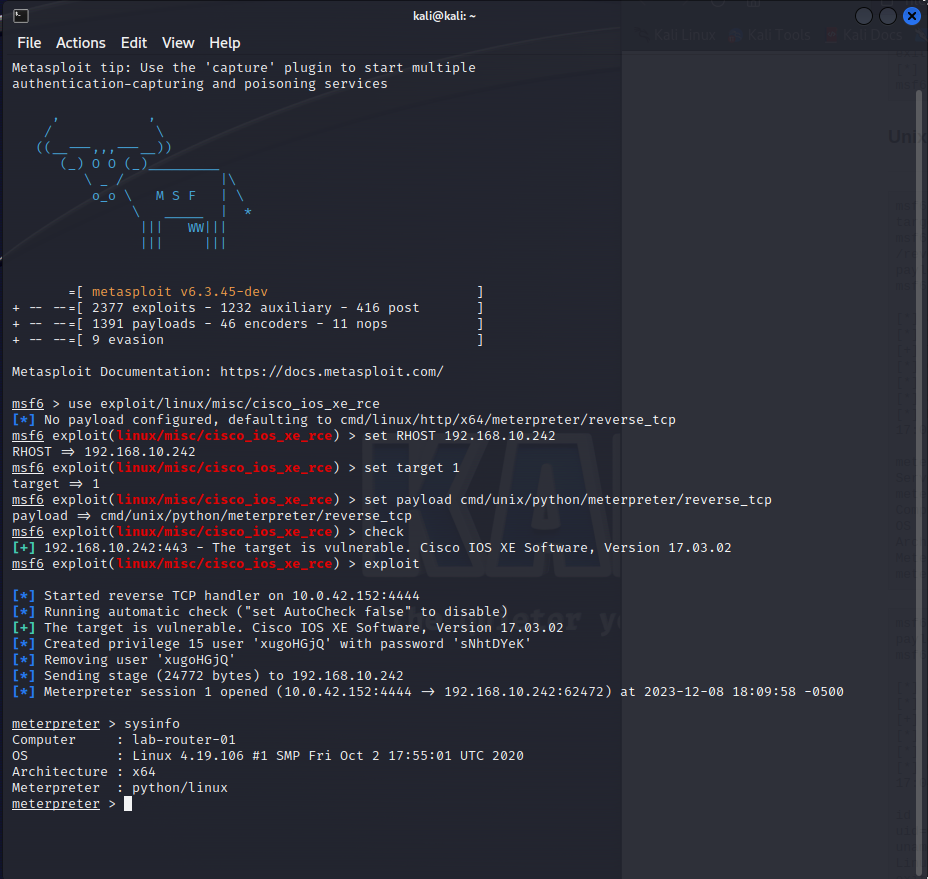This screenshot has width=928, height=879.
Task: Click the 'sysinfo' command text
Action: pyautogui.click(x=152, y=723)
